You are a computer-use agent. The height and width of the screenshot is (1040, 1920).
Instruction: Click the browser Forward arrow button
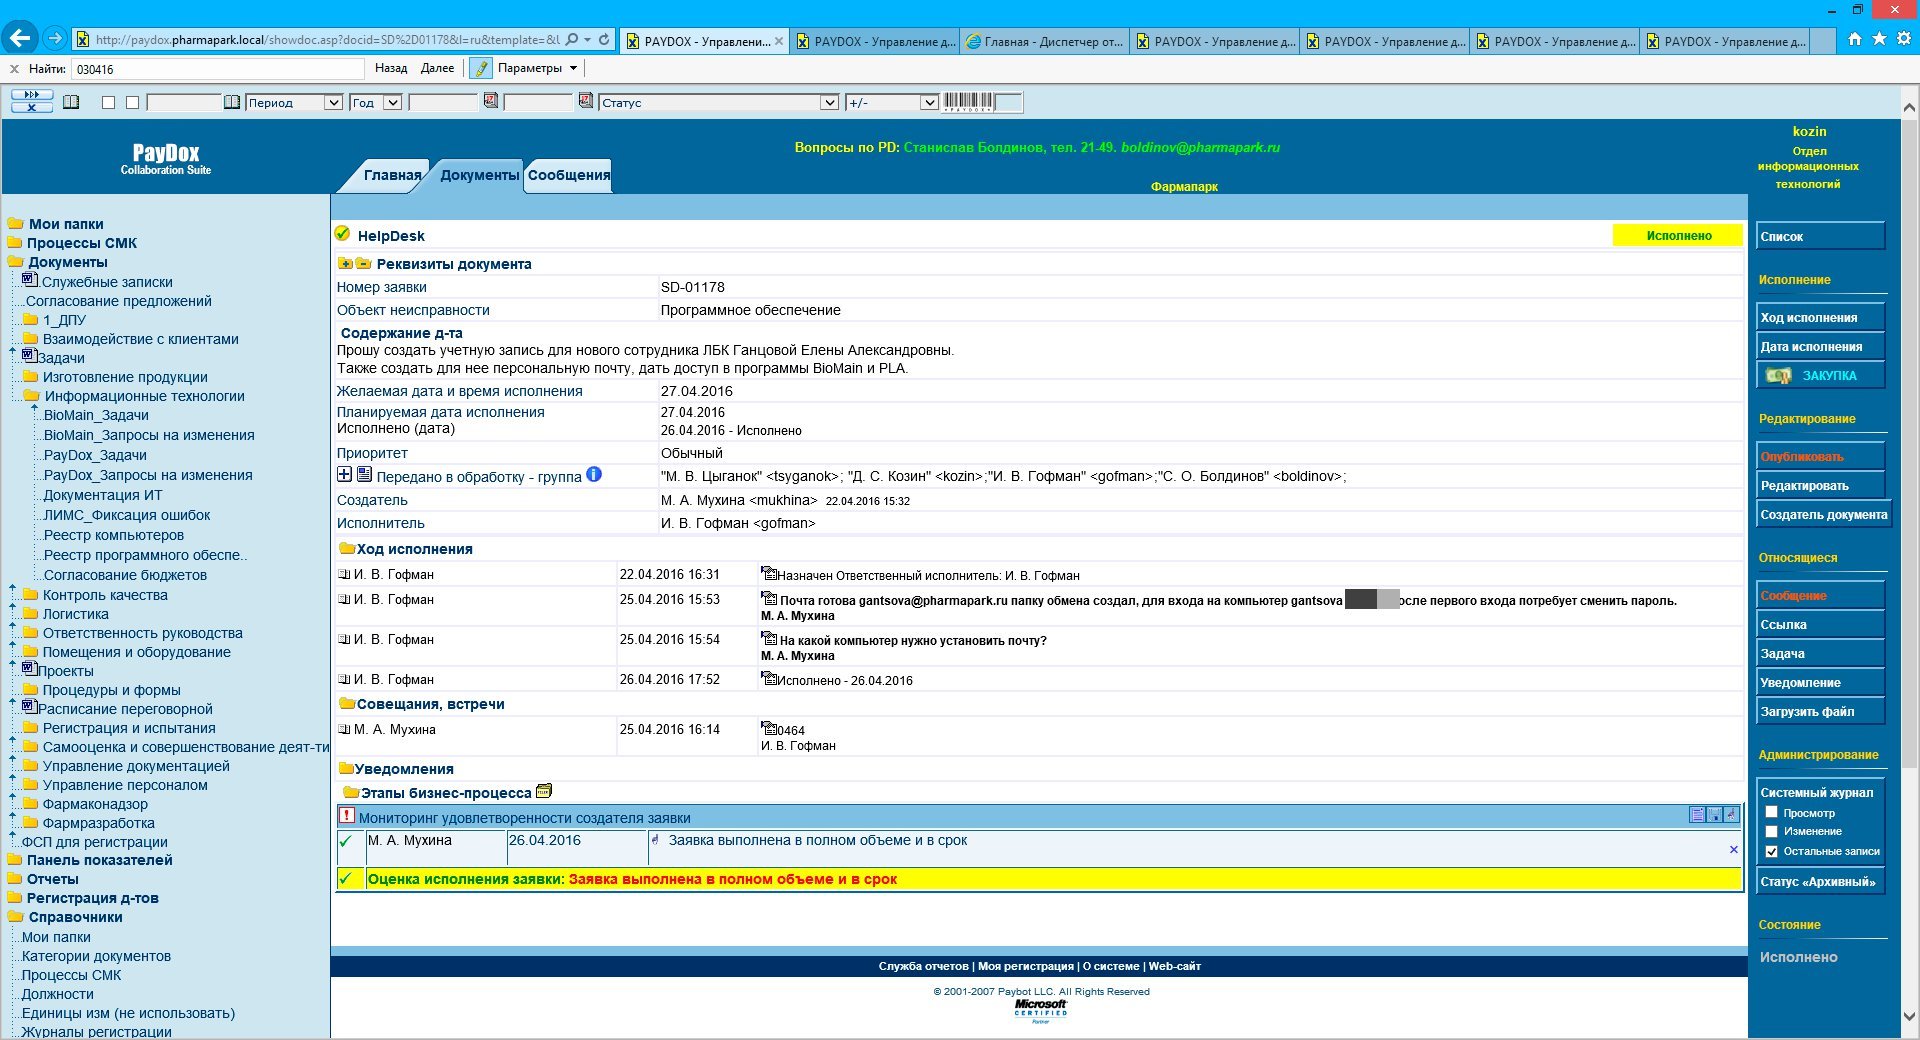(55, 39)
